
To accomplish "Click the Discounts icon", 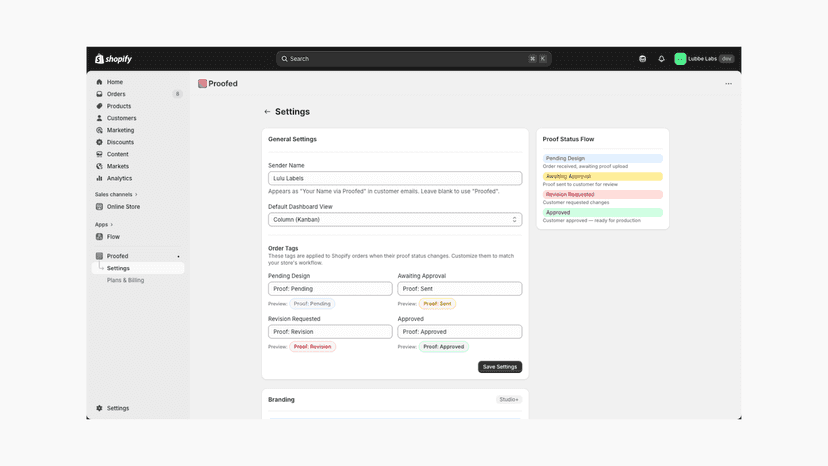I will click(99, 142).
